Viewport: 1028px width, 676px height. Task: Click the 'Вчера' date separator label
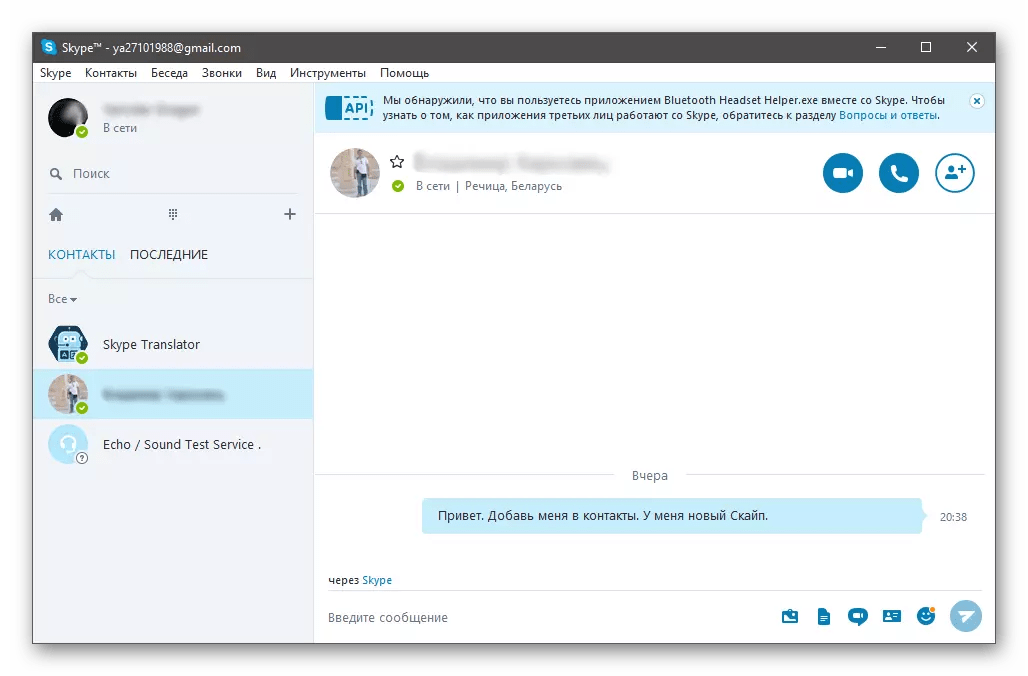pyautogui.click(x=650, y=475)
